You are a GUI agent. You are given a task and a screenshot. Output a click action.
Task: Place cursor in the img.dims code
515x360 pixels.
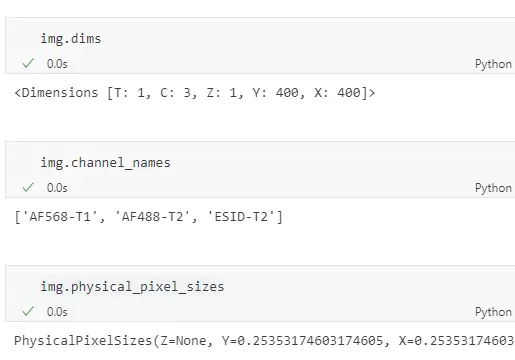pyautogui.click(x=71, y=39)
